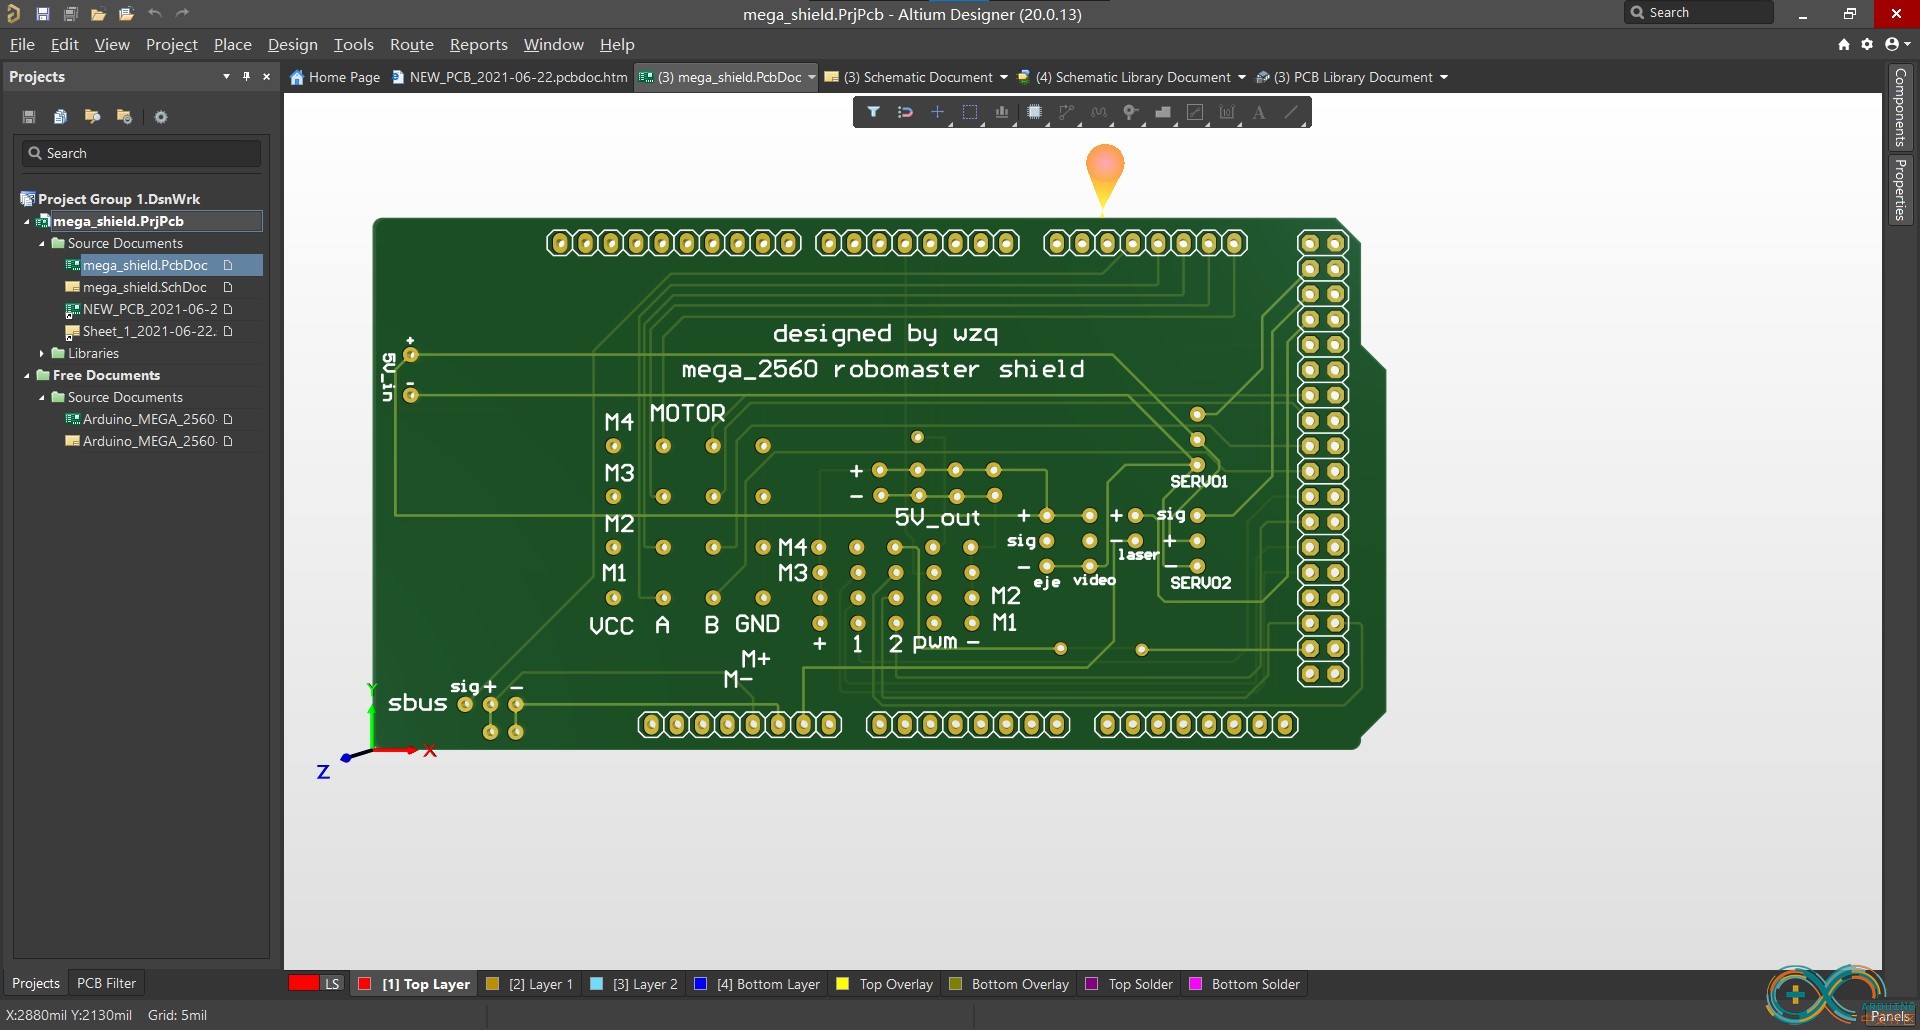Close the Projects panel
The height and width of the screenshot is (1030, 1920).
(x=266, y=76)
